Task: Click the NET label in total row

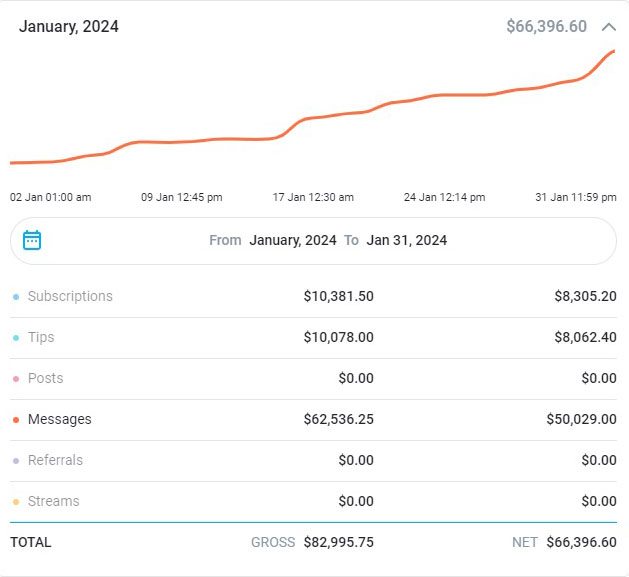Action: pyautogui.click(x=525, y=542)
